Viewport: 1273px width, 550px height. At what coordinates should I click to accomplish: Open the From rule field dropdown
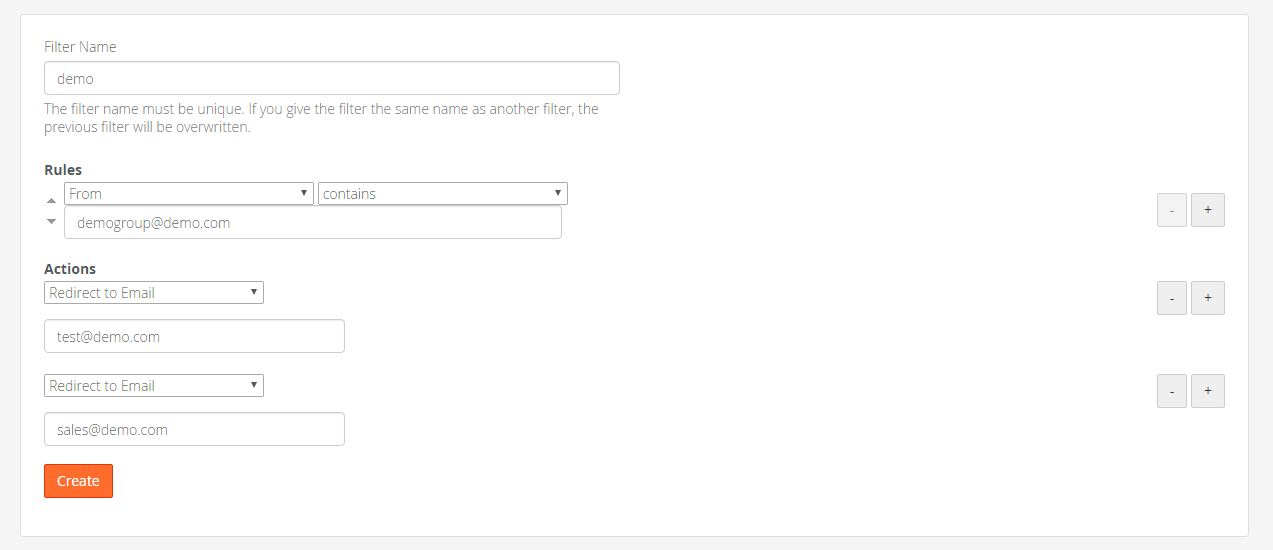point(189,194)
